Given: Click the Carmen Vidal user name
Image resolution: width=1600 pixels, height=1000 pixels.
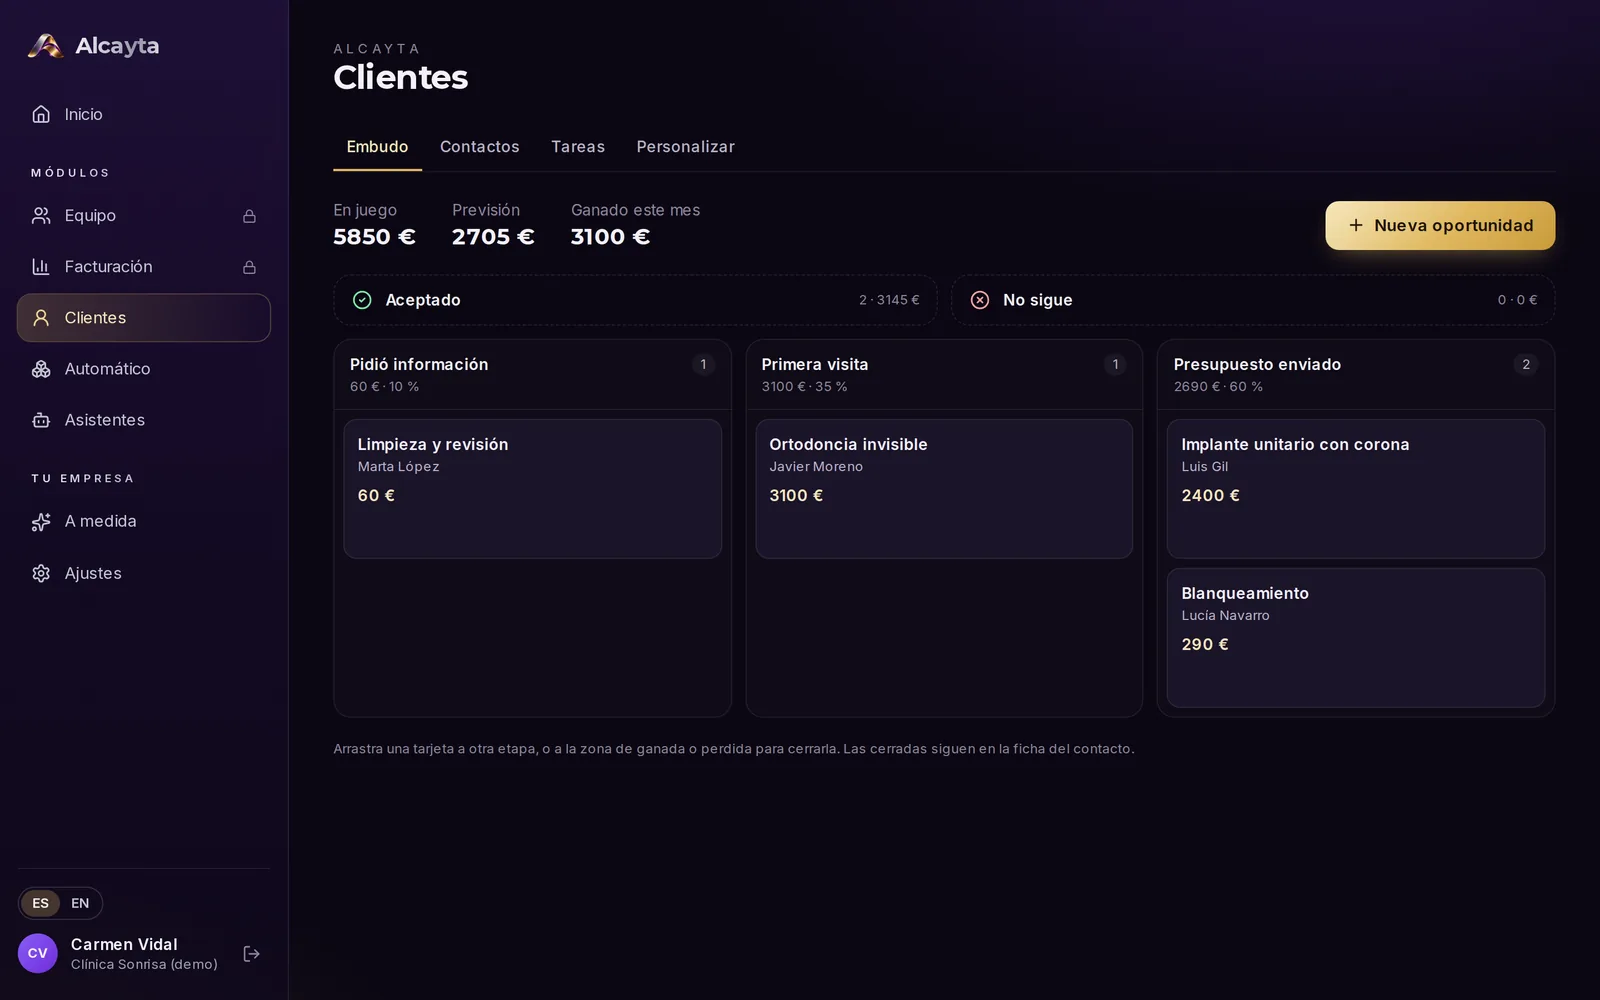Looking at the screenshot, I should [x=124, y=944].
